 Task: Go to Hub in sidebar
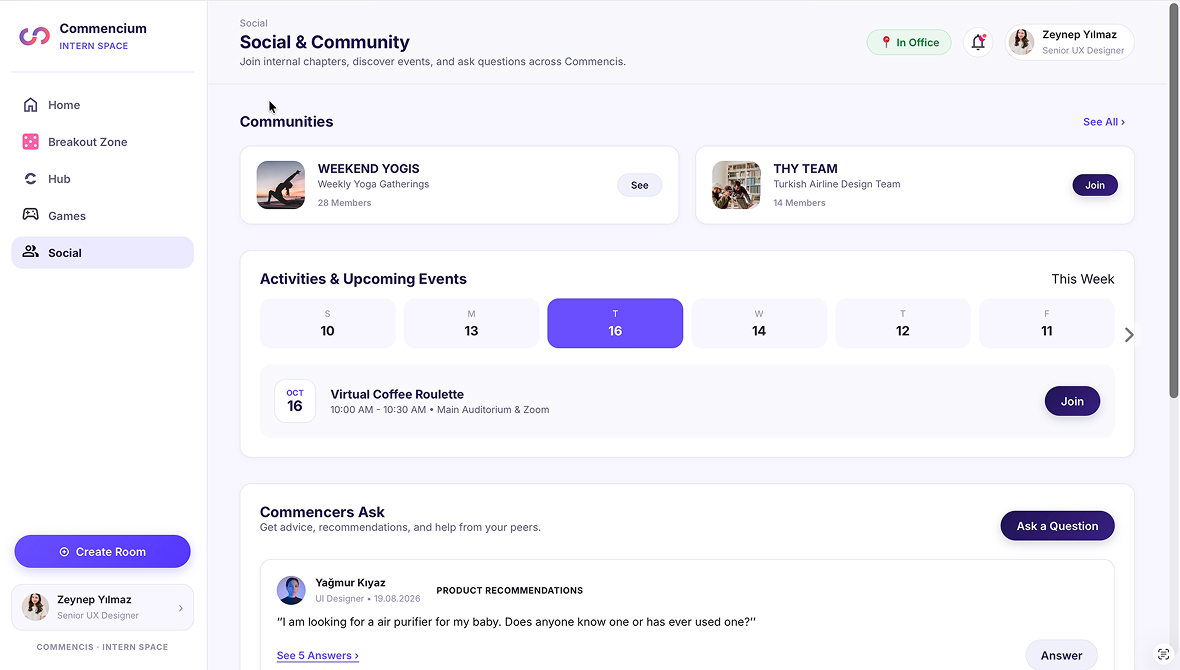point(102,178)
